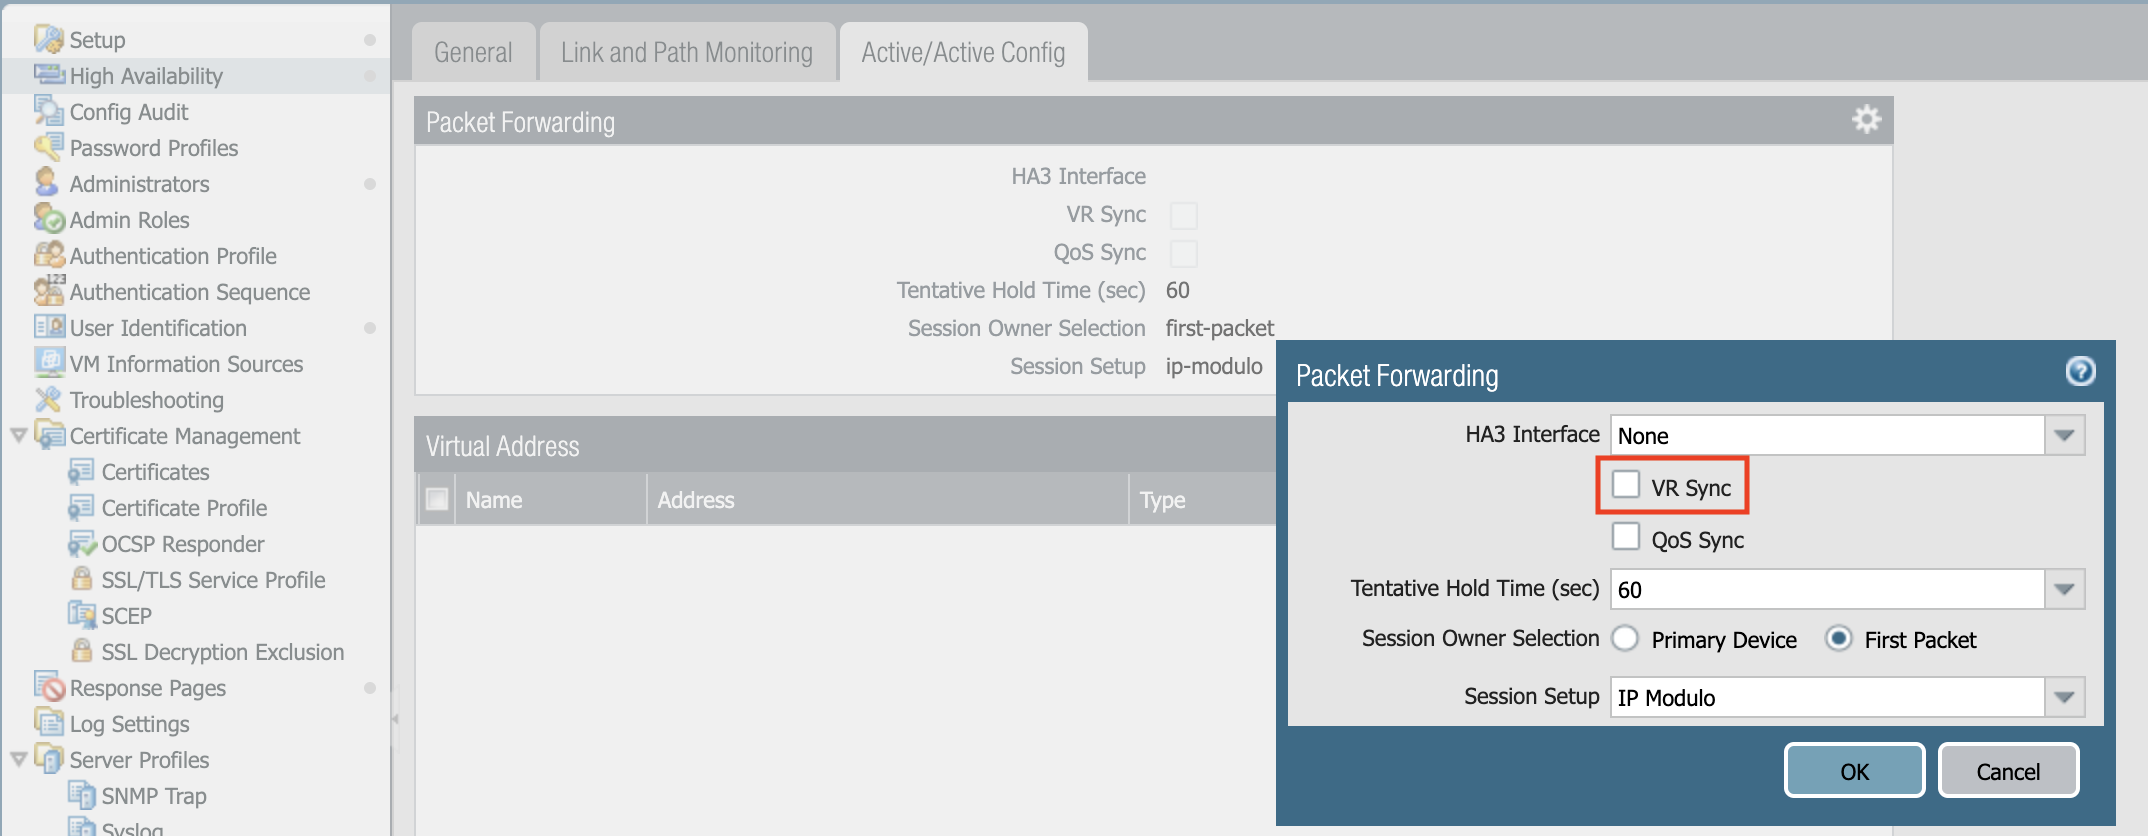
Task: Click the OCSP Responder icon
Action: (x=81, y=543)
